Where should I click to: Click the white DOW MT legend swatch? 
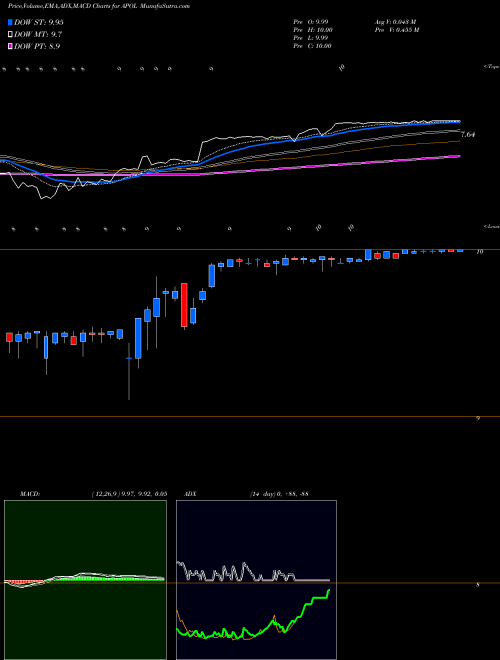[10, 35]
